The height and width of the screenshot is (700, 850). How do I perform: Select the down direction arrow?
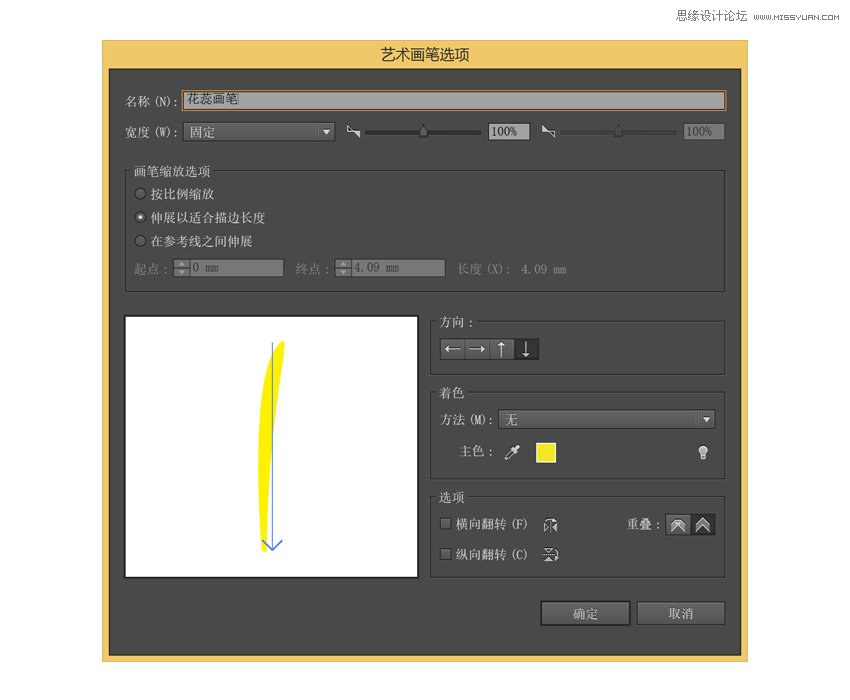(x=526, y=349)
